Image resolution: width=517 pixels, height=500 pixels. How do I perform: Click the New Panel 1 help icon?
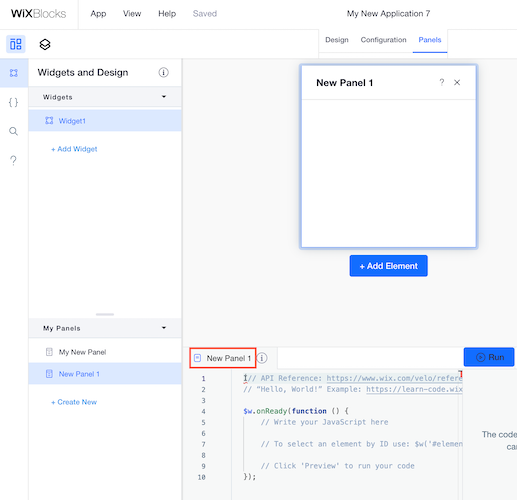pos(442,82)
